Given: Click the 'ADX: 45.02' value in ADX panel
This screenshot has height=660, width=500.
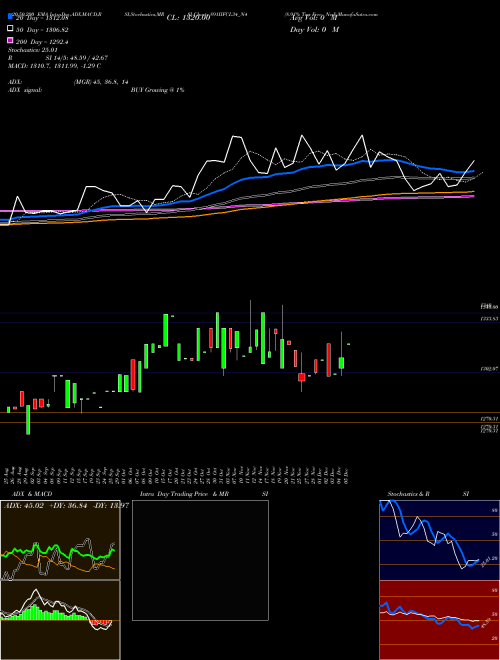Looking at the screenshot, I should [24, 506].
